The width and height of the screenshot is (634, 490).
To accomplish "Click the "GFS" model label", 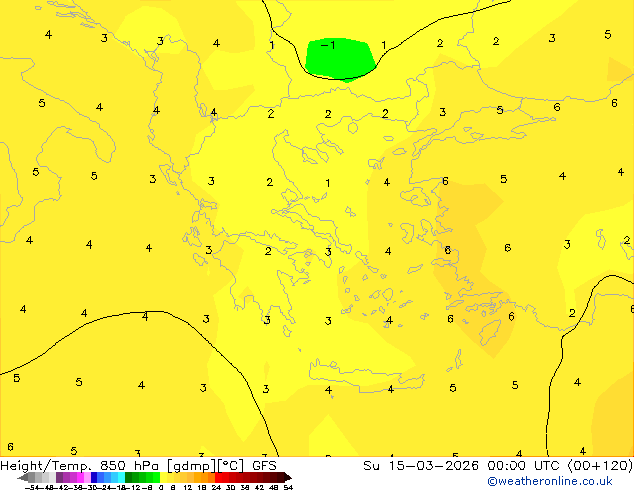I will pos(264,465).
